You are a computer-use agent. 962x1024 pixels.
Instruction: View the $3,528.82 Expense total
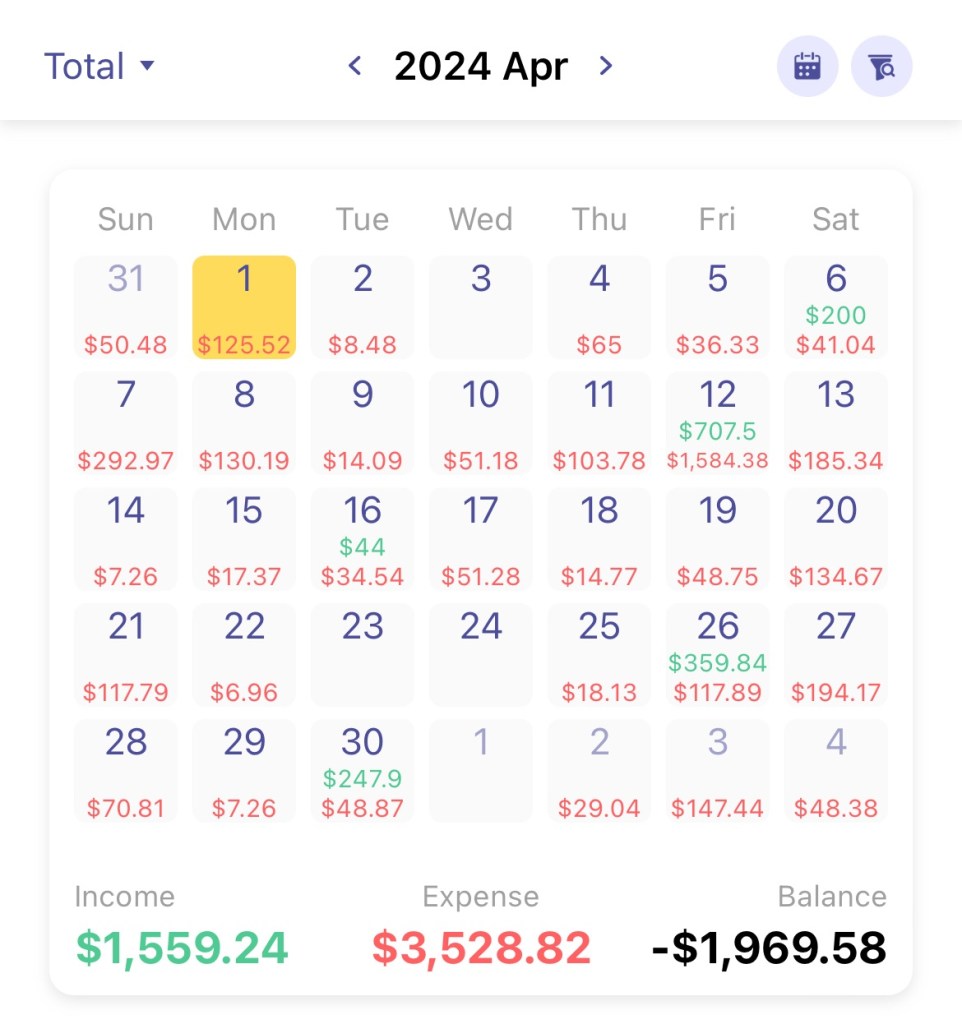pos(481,948)
